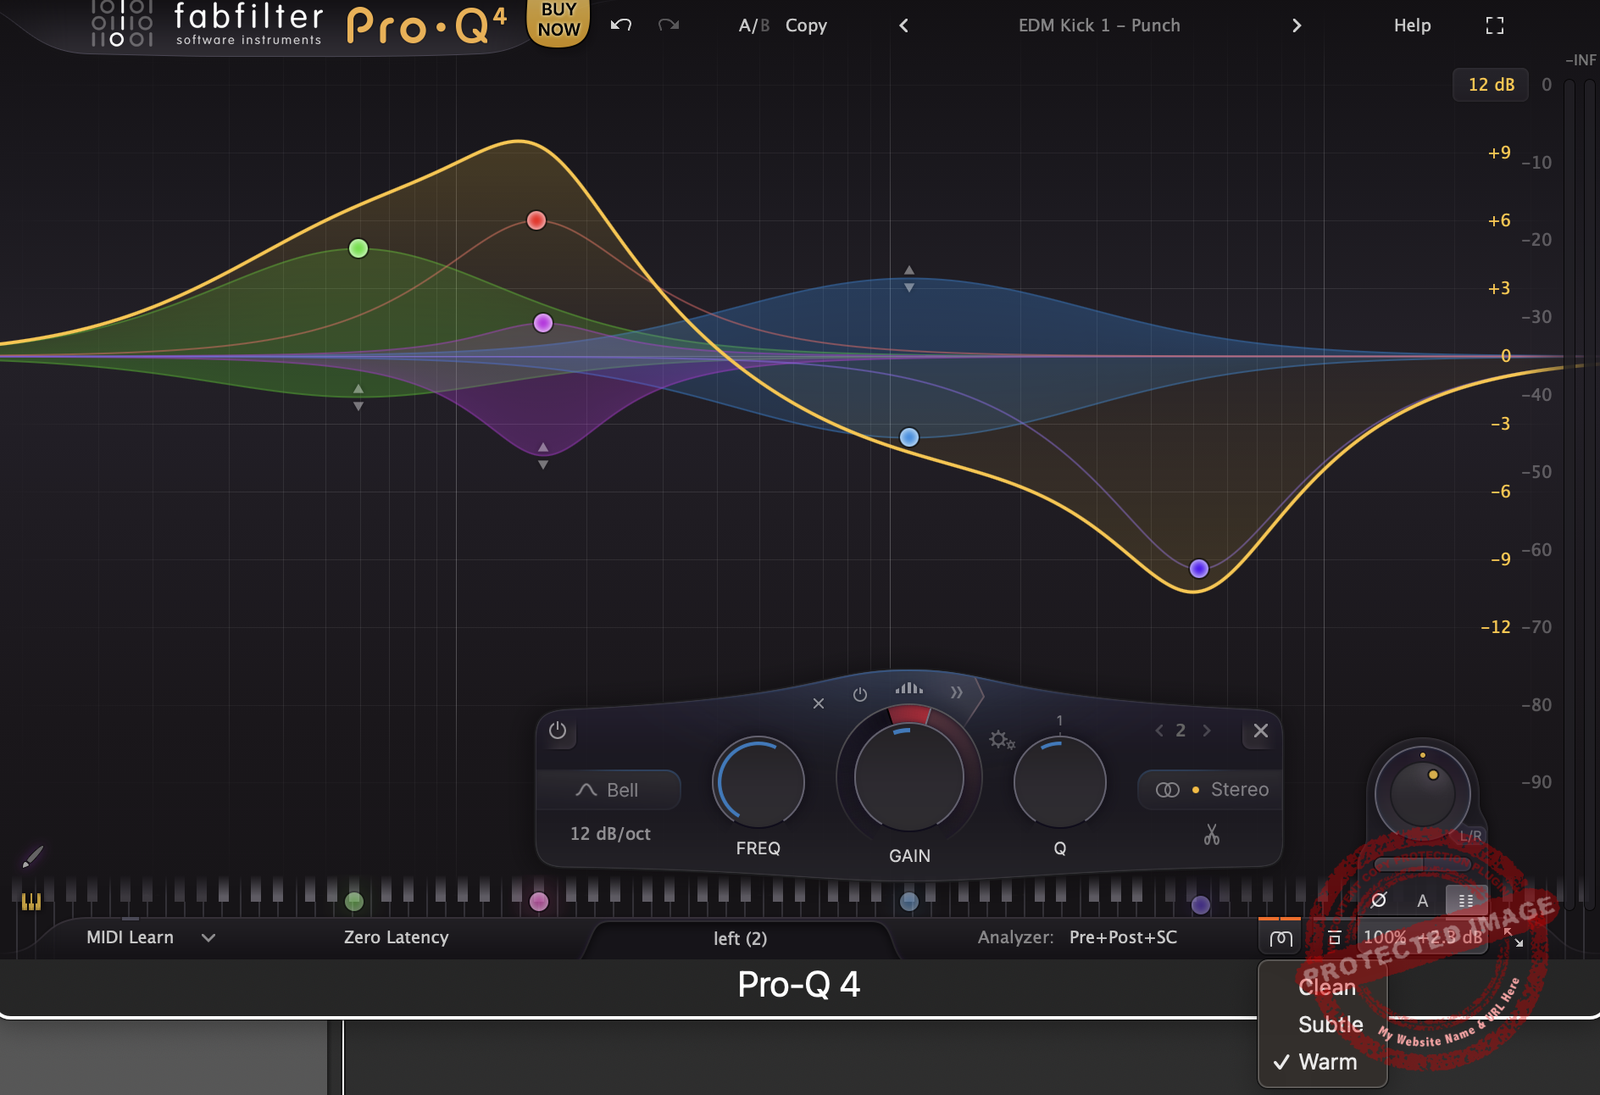Click the output level pan knob
The height and width of the screenshot is (1095, 1600).
tap(1422, 794)
